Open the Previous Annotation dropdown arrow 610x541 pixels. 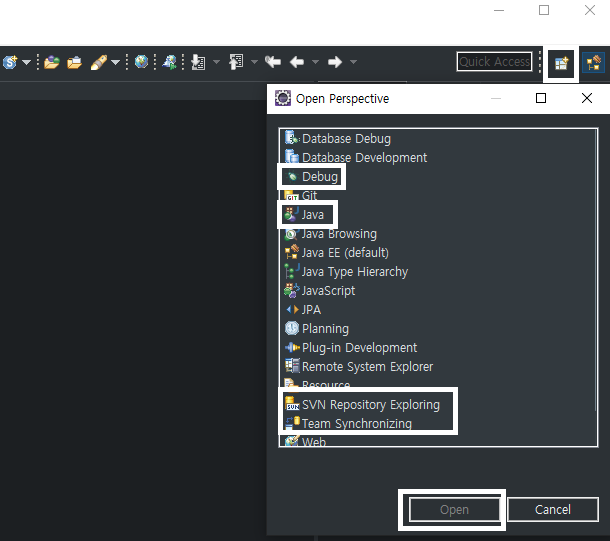pos(254,62)
